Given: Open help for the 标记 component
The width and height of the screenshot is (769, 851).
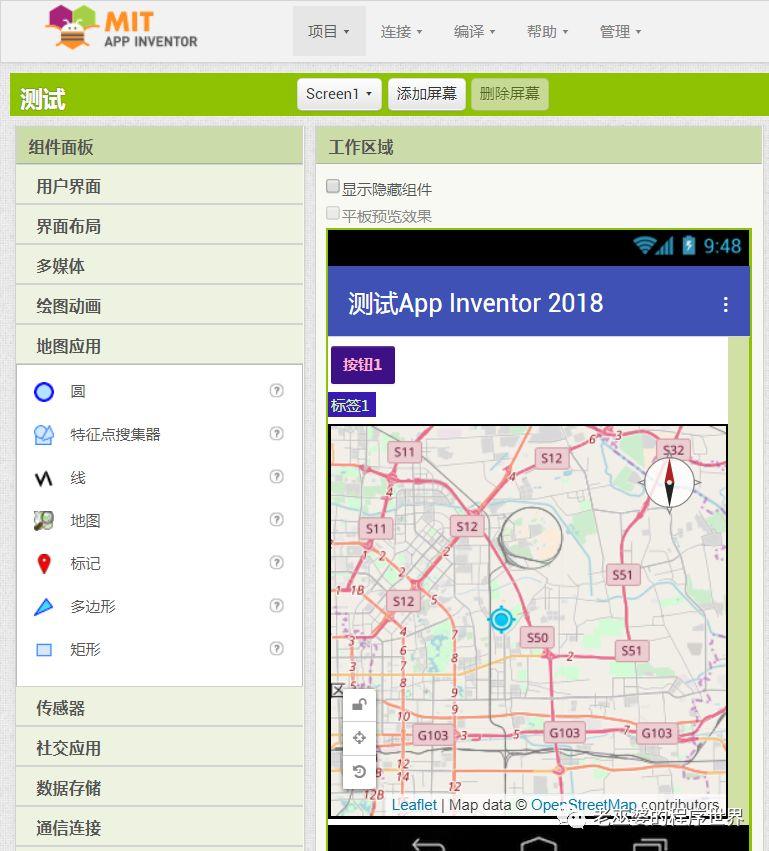Looking at the screenshot, I should click(x=277, y=562).
